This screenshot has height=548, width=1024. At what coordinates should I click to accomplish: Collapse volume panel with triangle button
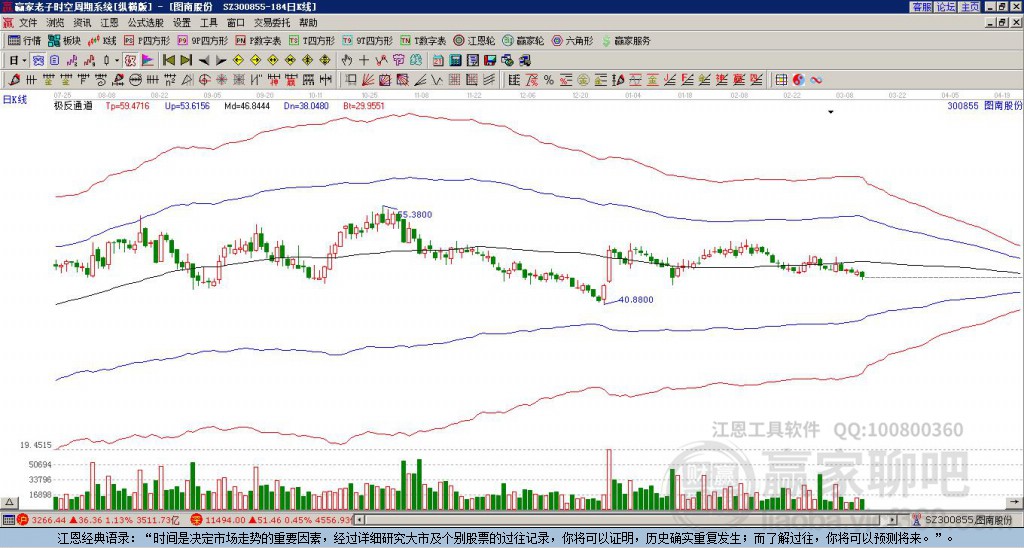pos(9,502)
